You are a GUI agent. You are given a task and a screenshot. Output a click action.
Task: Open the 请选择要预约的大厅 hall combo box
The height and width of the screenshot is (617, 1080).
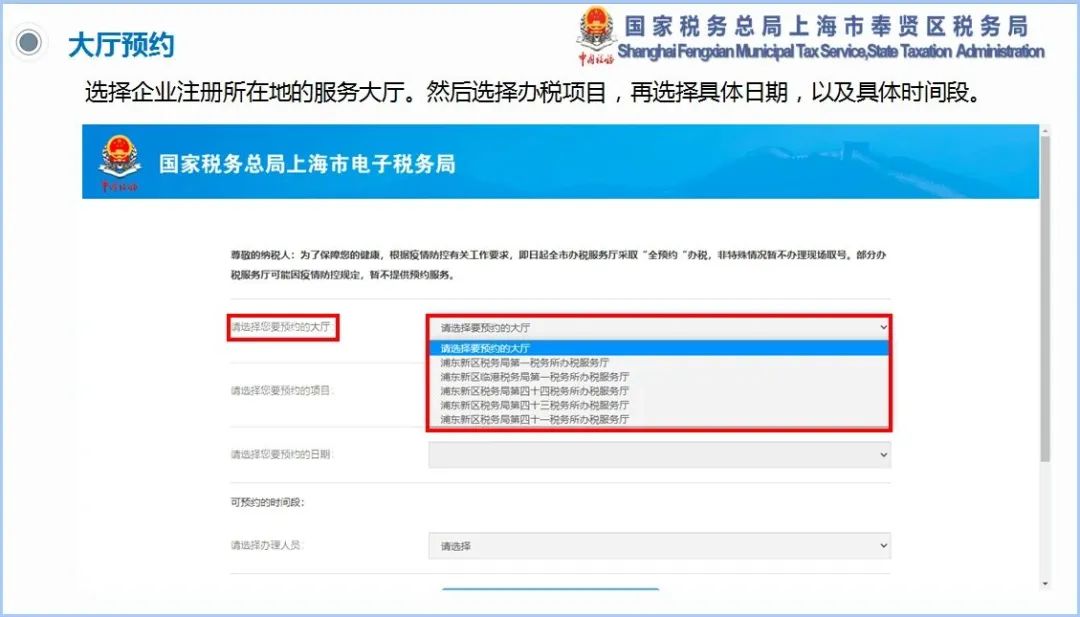point(659,328)
